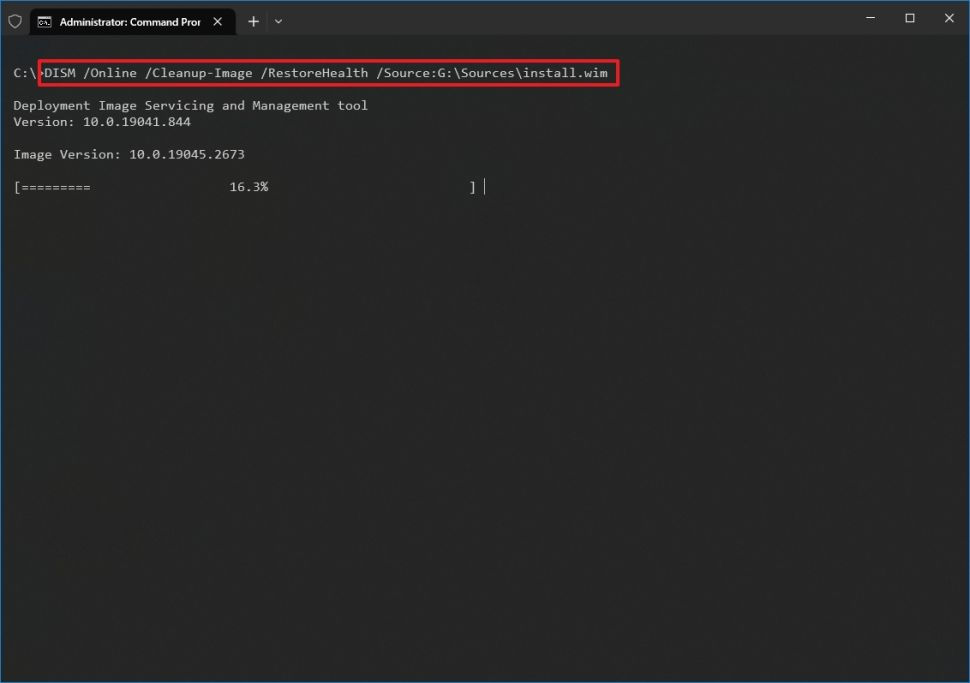Expand the new tab profile dropdown
The image size is (970, 683).
tap(278, 22)
